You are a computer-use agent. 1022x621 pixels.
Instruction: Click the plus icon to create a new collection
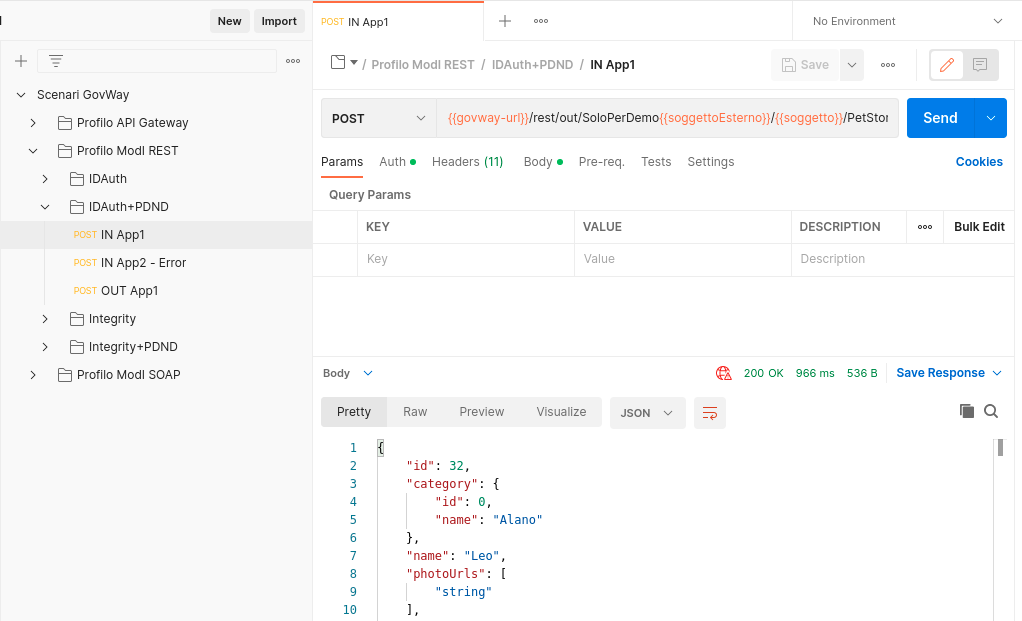(21, 61)
